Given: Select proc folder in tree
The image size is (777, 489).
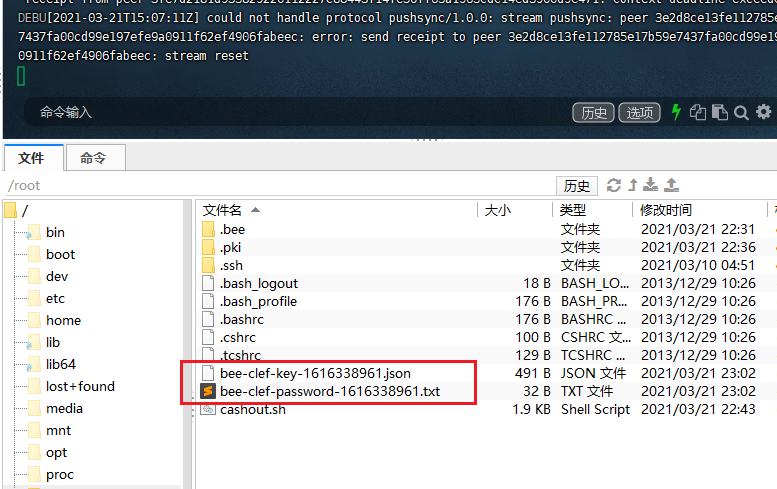Looking at the screenshot, I should [x=60, y=475].
